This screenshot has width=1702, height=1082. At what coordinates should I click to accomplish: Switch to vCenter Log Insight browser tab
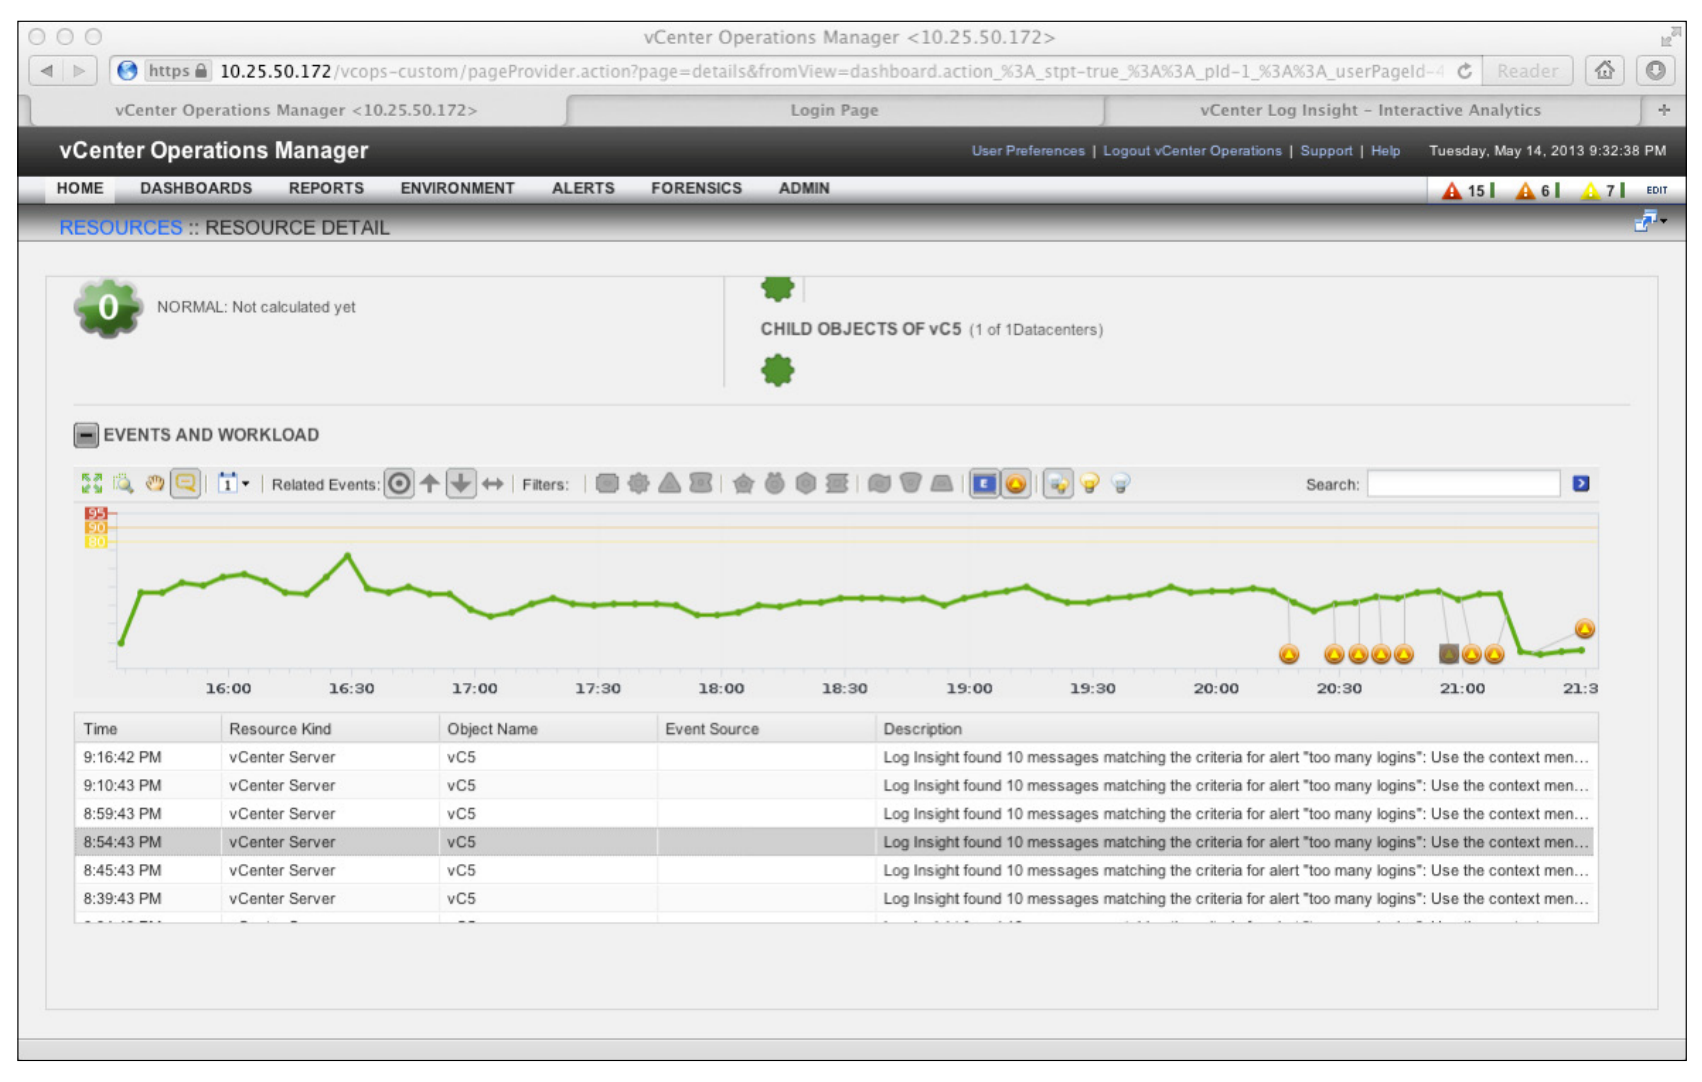[x=1371, y=110]
